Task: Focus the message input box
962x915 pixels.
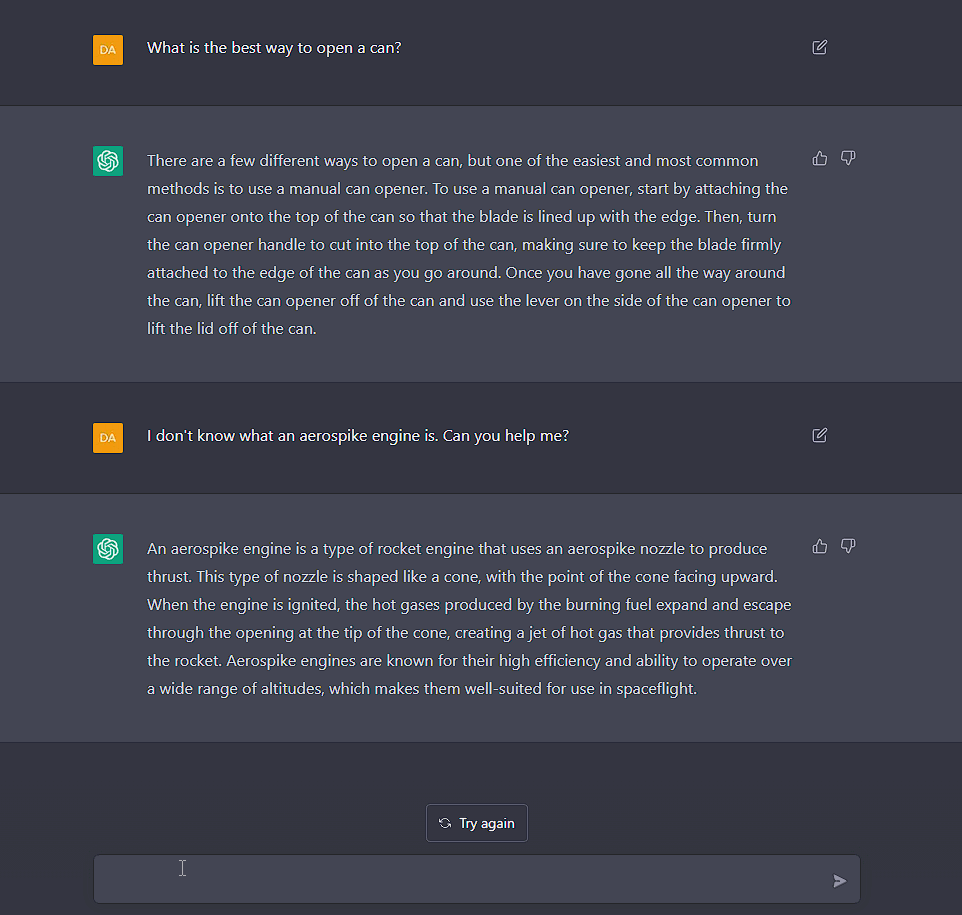Action: click(x=460, y=880)
